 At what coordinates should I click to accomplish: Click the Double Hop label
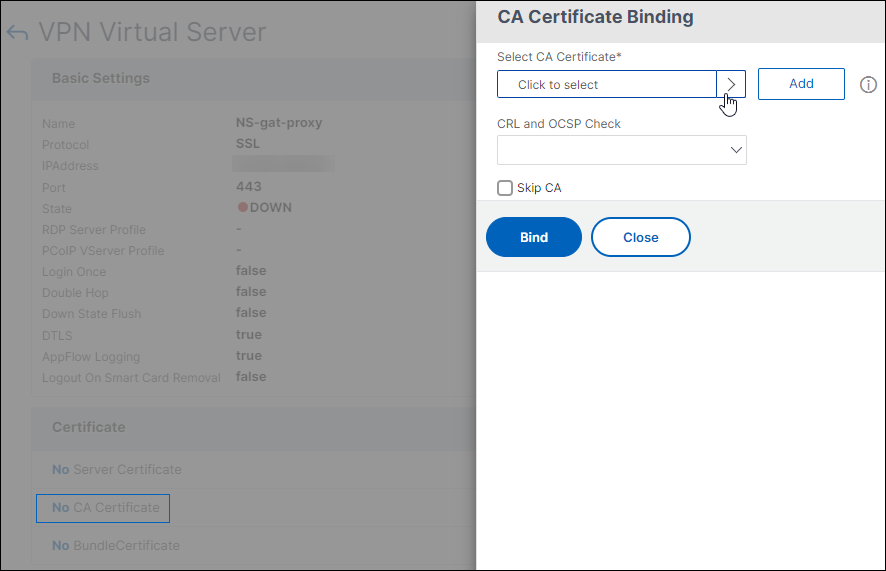tap(75, 293)
